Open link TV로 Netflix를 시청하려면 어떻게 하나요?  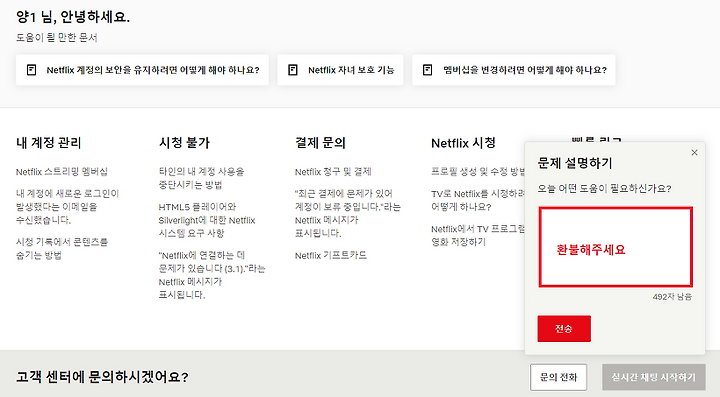478,200
